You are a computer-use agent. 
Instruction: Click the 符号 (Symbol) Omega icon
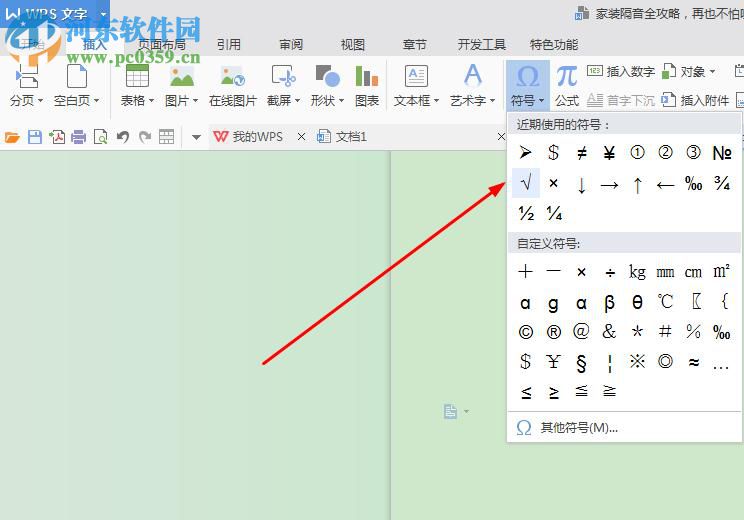tap(527, 76)
